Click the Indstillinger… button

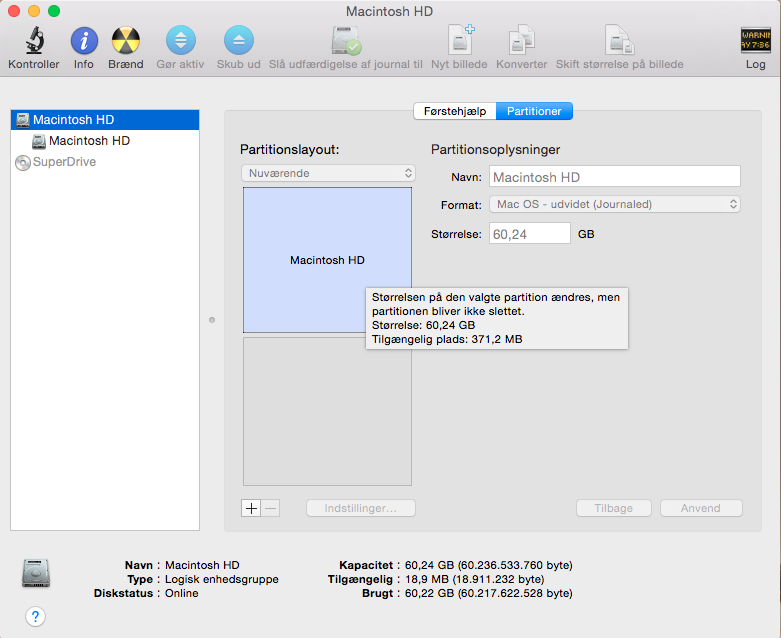361,508
